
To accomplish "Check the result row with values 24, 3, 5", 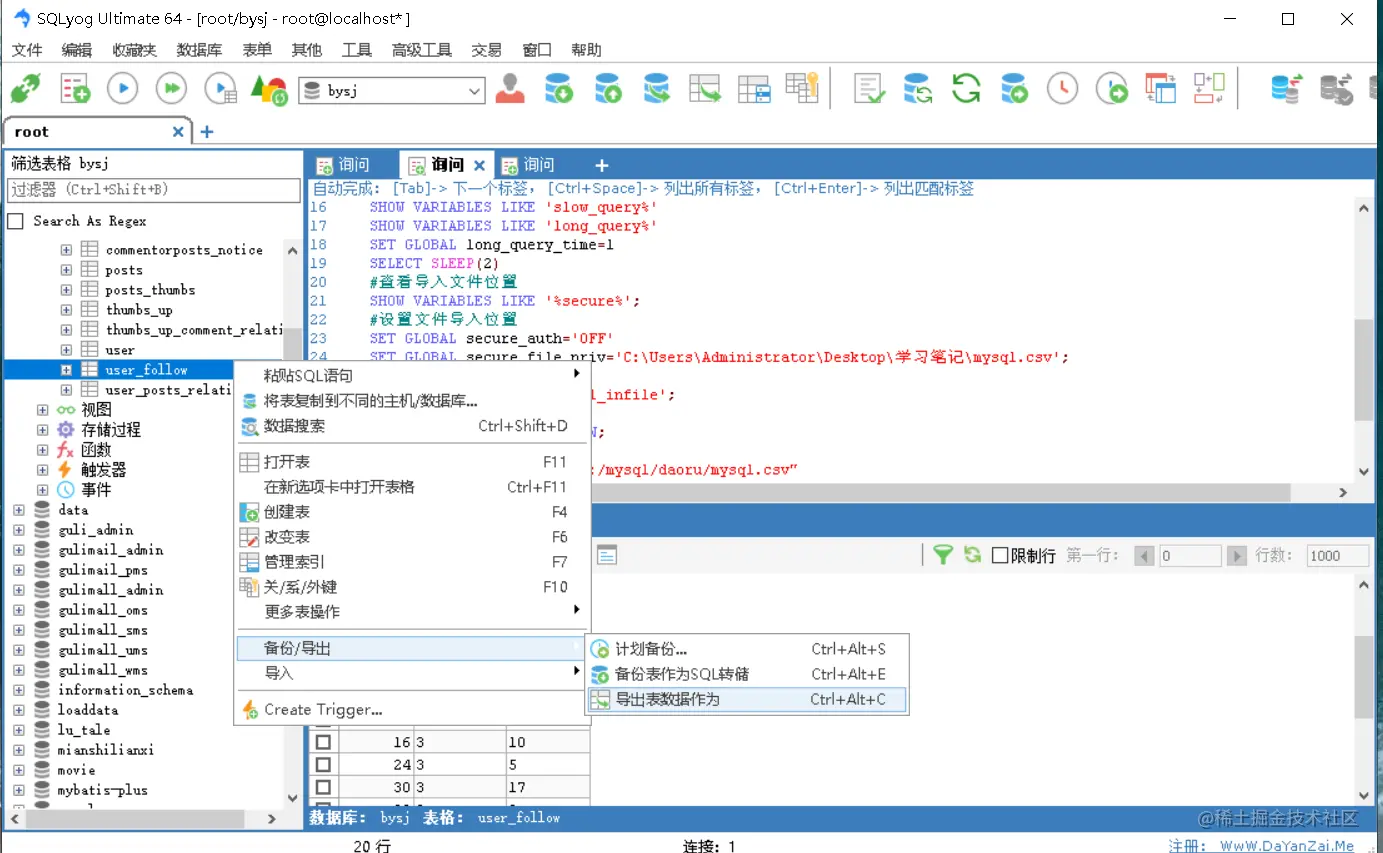I will [x=323, y=765].
